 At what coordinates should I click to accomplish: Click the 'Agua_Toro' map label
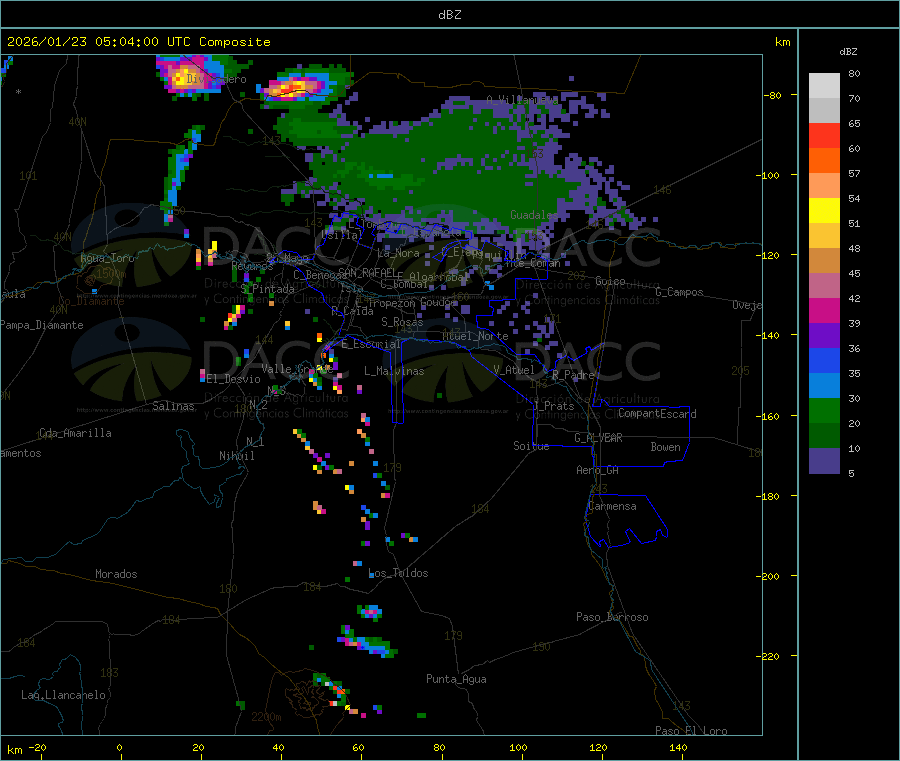coord(107,258)
